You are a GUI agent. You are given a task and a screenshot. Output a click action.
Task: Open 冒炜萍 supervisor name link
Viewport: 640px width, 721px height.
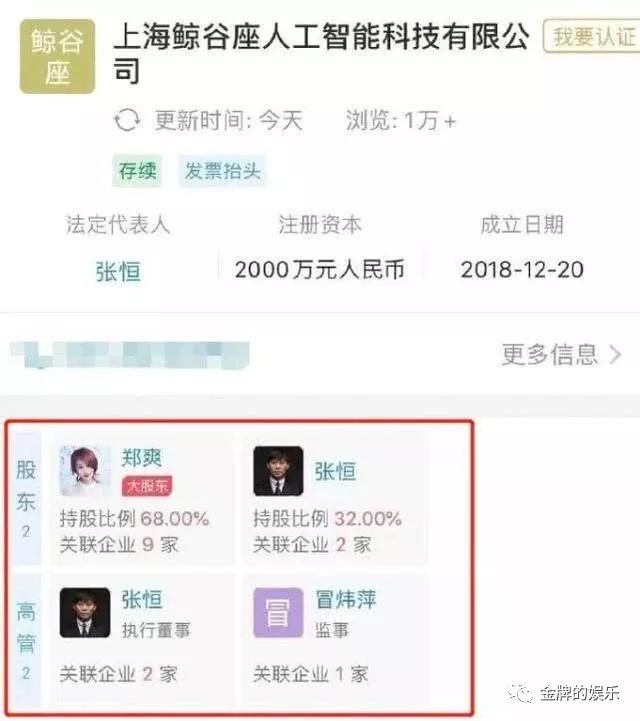click(x=346, y=600)
